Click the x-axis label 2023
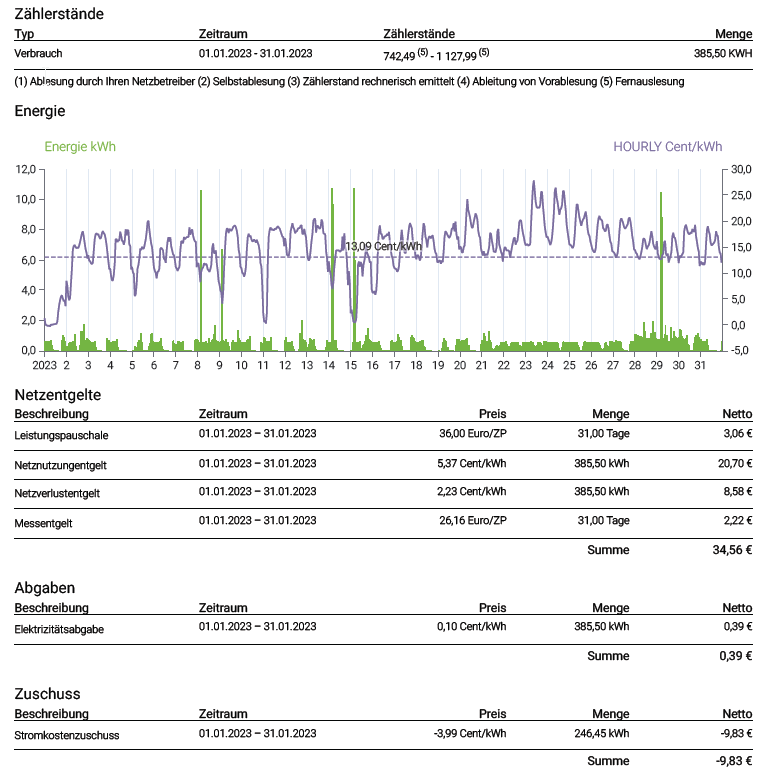This screenshot has width=779, height=776. point(45,366)
